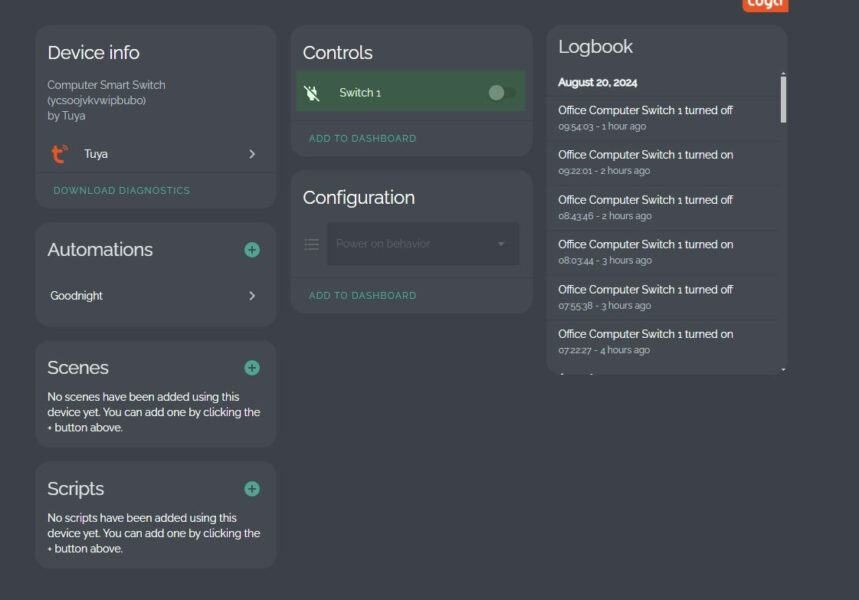The image size is (859, 600).
Task: Select the Tuya integration row
Action: [150, 154]
